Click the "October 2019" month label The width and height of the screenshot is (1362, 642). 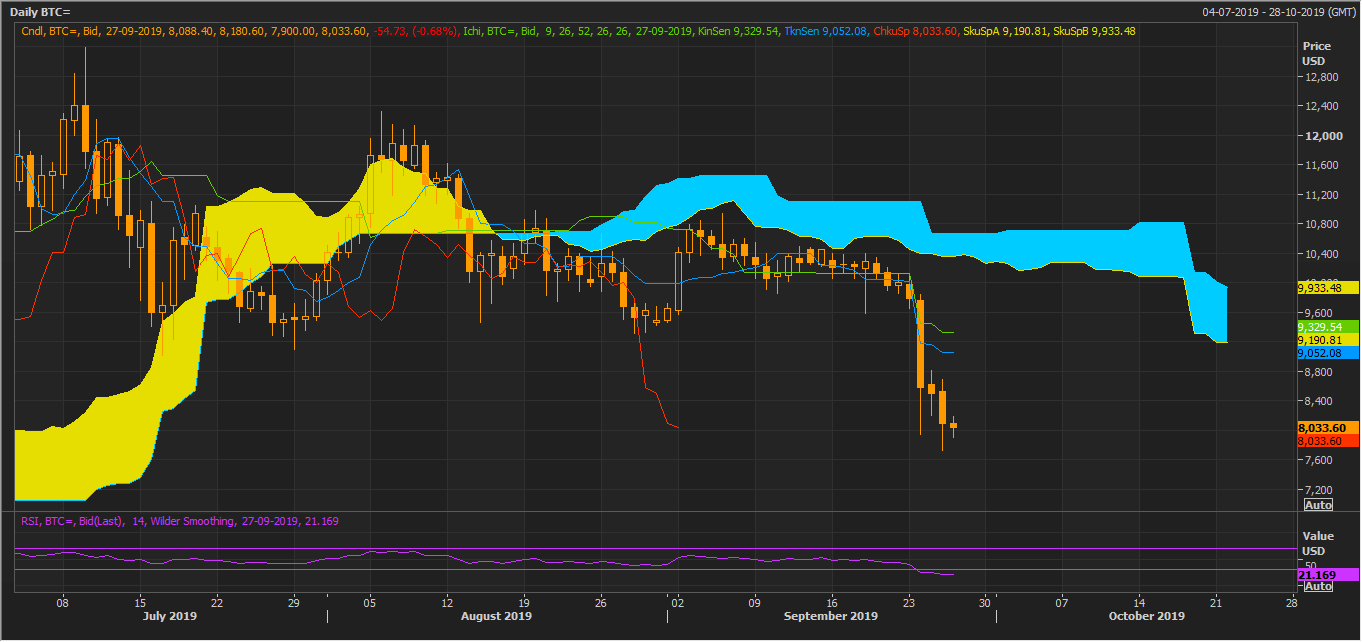tap(1147, 617)
